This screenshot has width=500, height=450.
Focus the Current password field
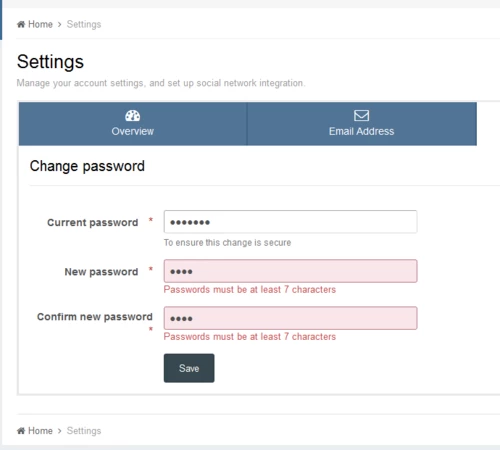pyautogui.click(x=290, y=222)
